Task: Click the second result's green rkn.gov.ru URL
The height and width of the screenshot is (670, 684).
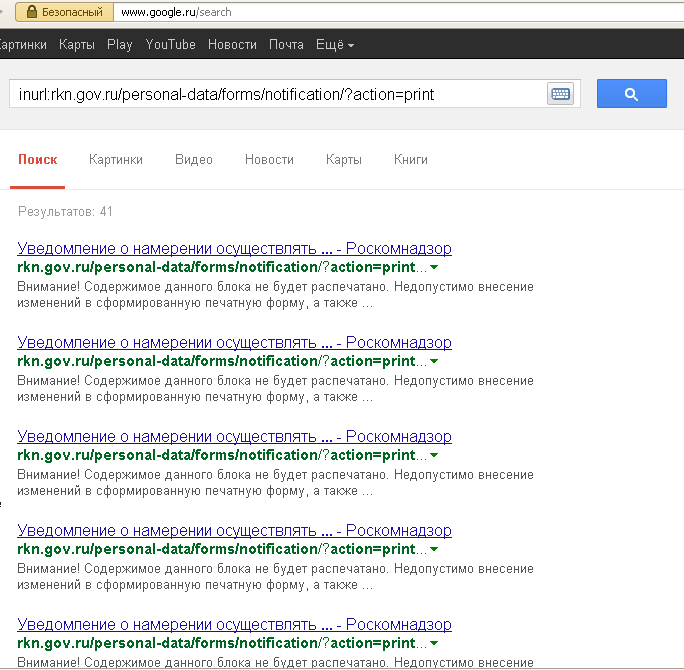Action: pyautogui.click(x=222, y=361)
